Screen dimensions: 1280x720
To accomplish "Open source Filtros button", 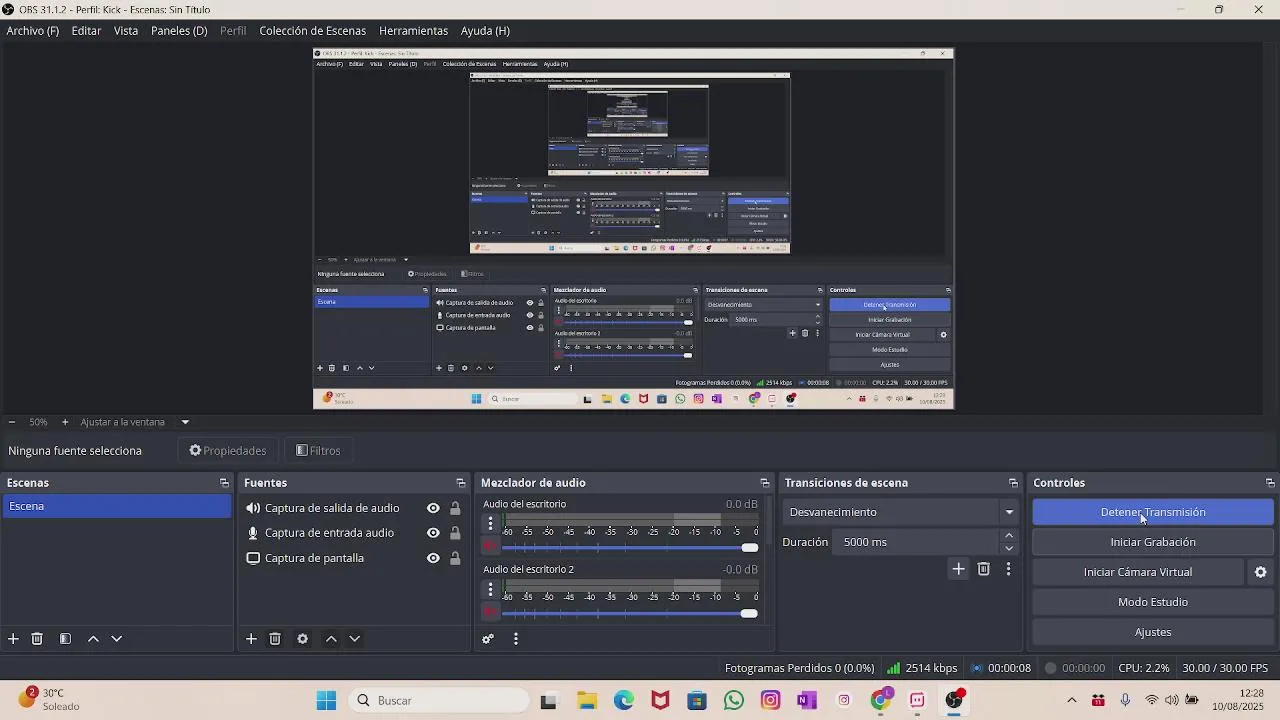I will click(319, 451).
